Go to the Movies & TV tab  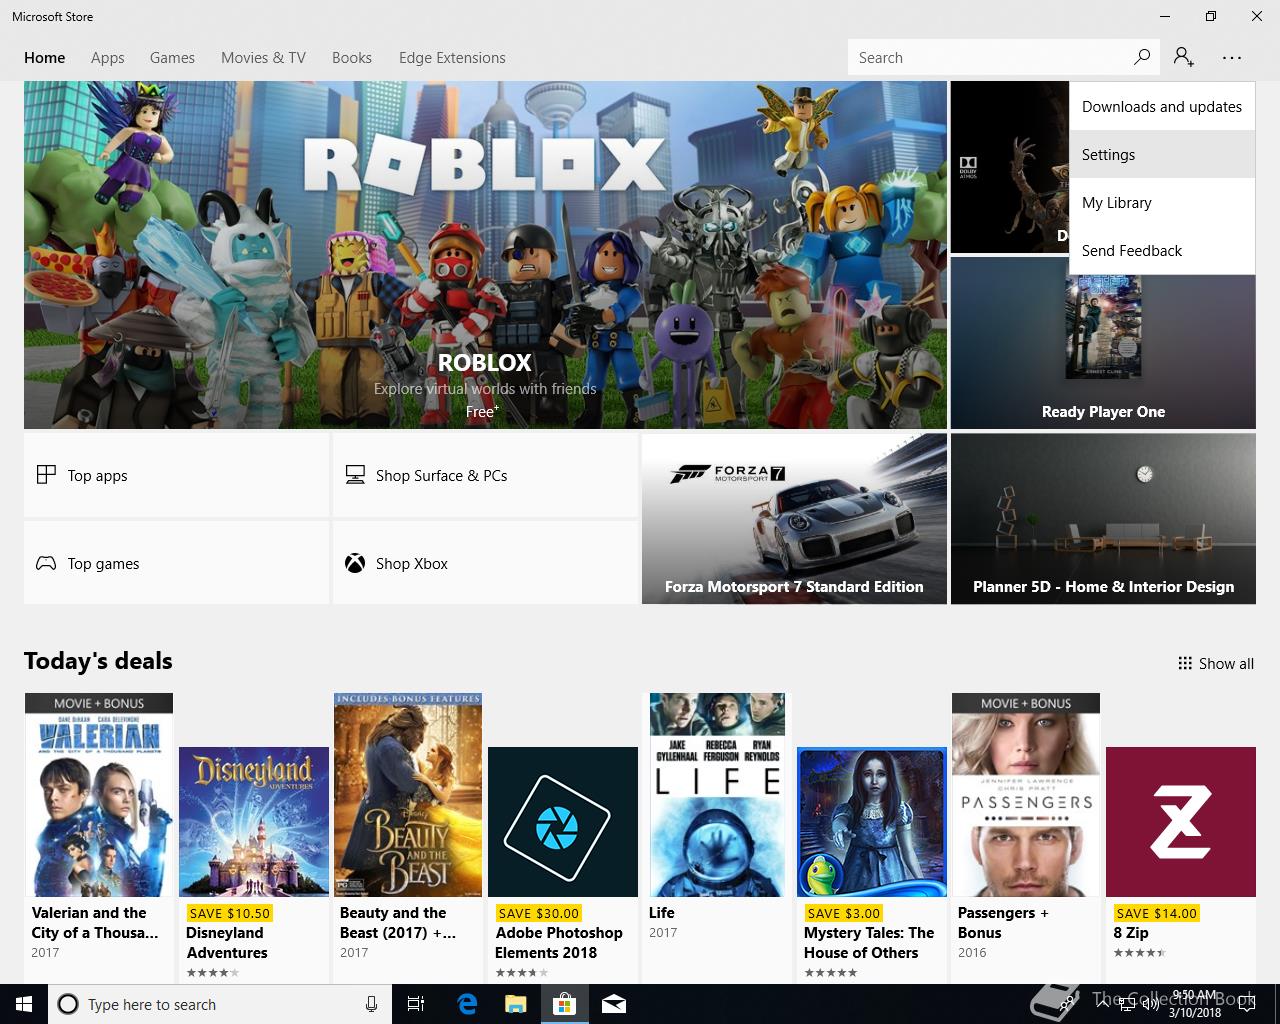263,58
